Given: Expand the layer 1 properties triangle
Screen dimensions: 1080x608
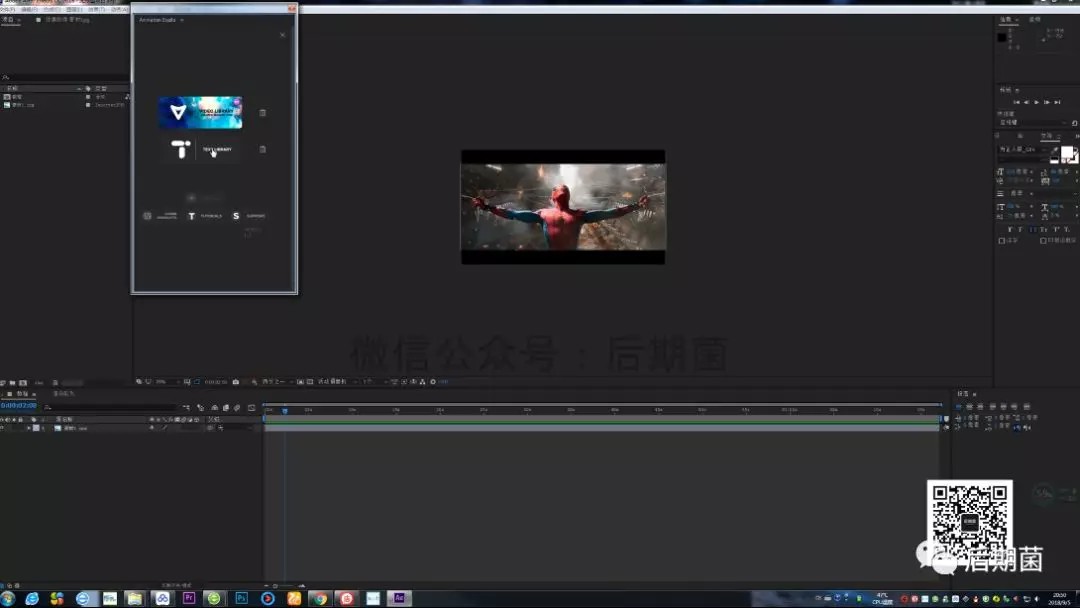Looking at the screenshot, I should pos(28,428).
